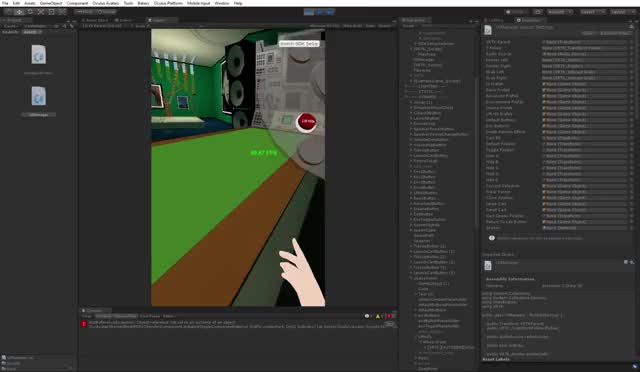
Task: Open the Account dropdown
Action: [x=560, y=12]
